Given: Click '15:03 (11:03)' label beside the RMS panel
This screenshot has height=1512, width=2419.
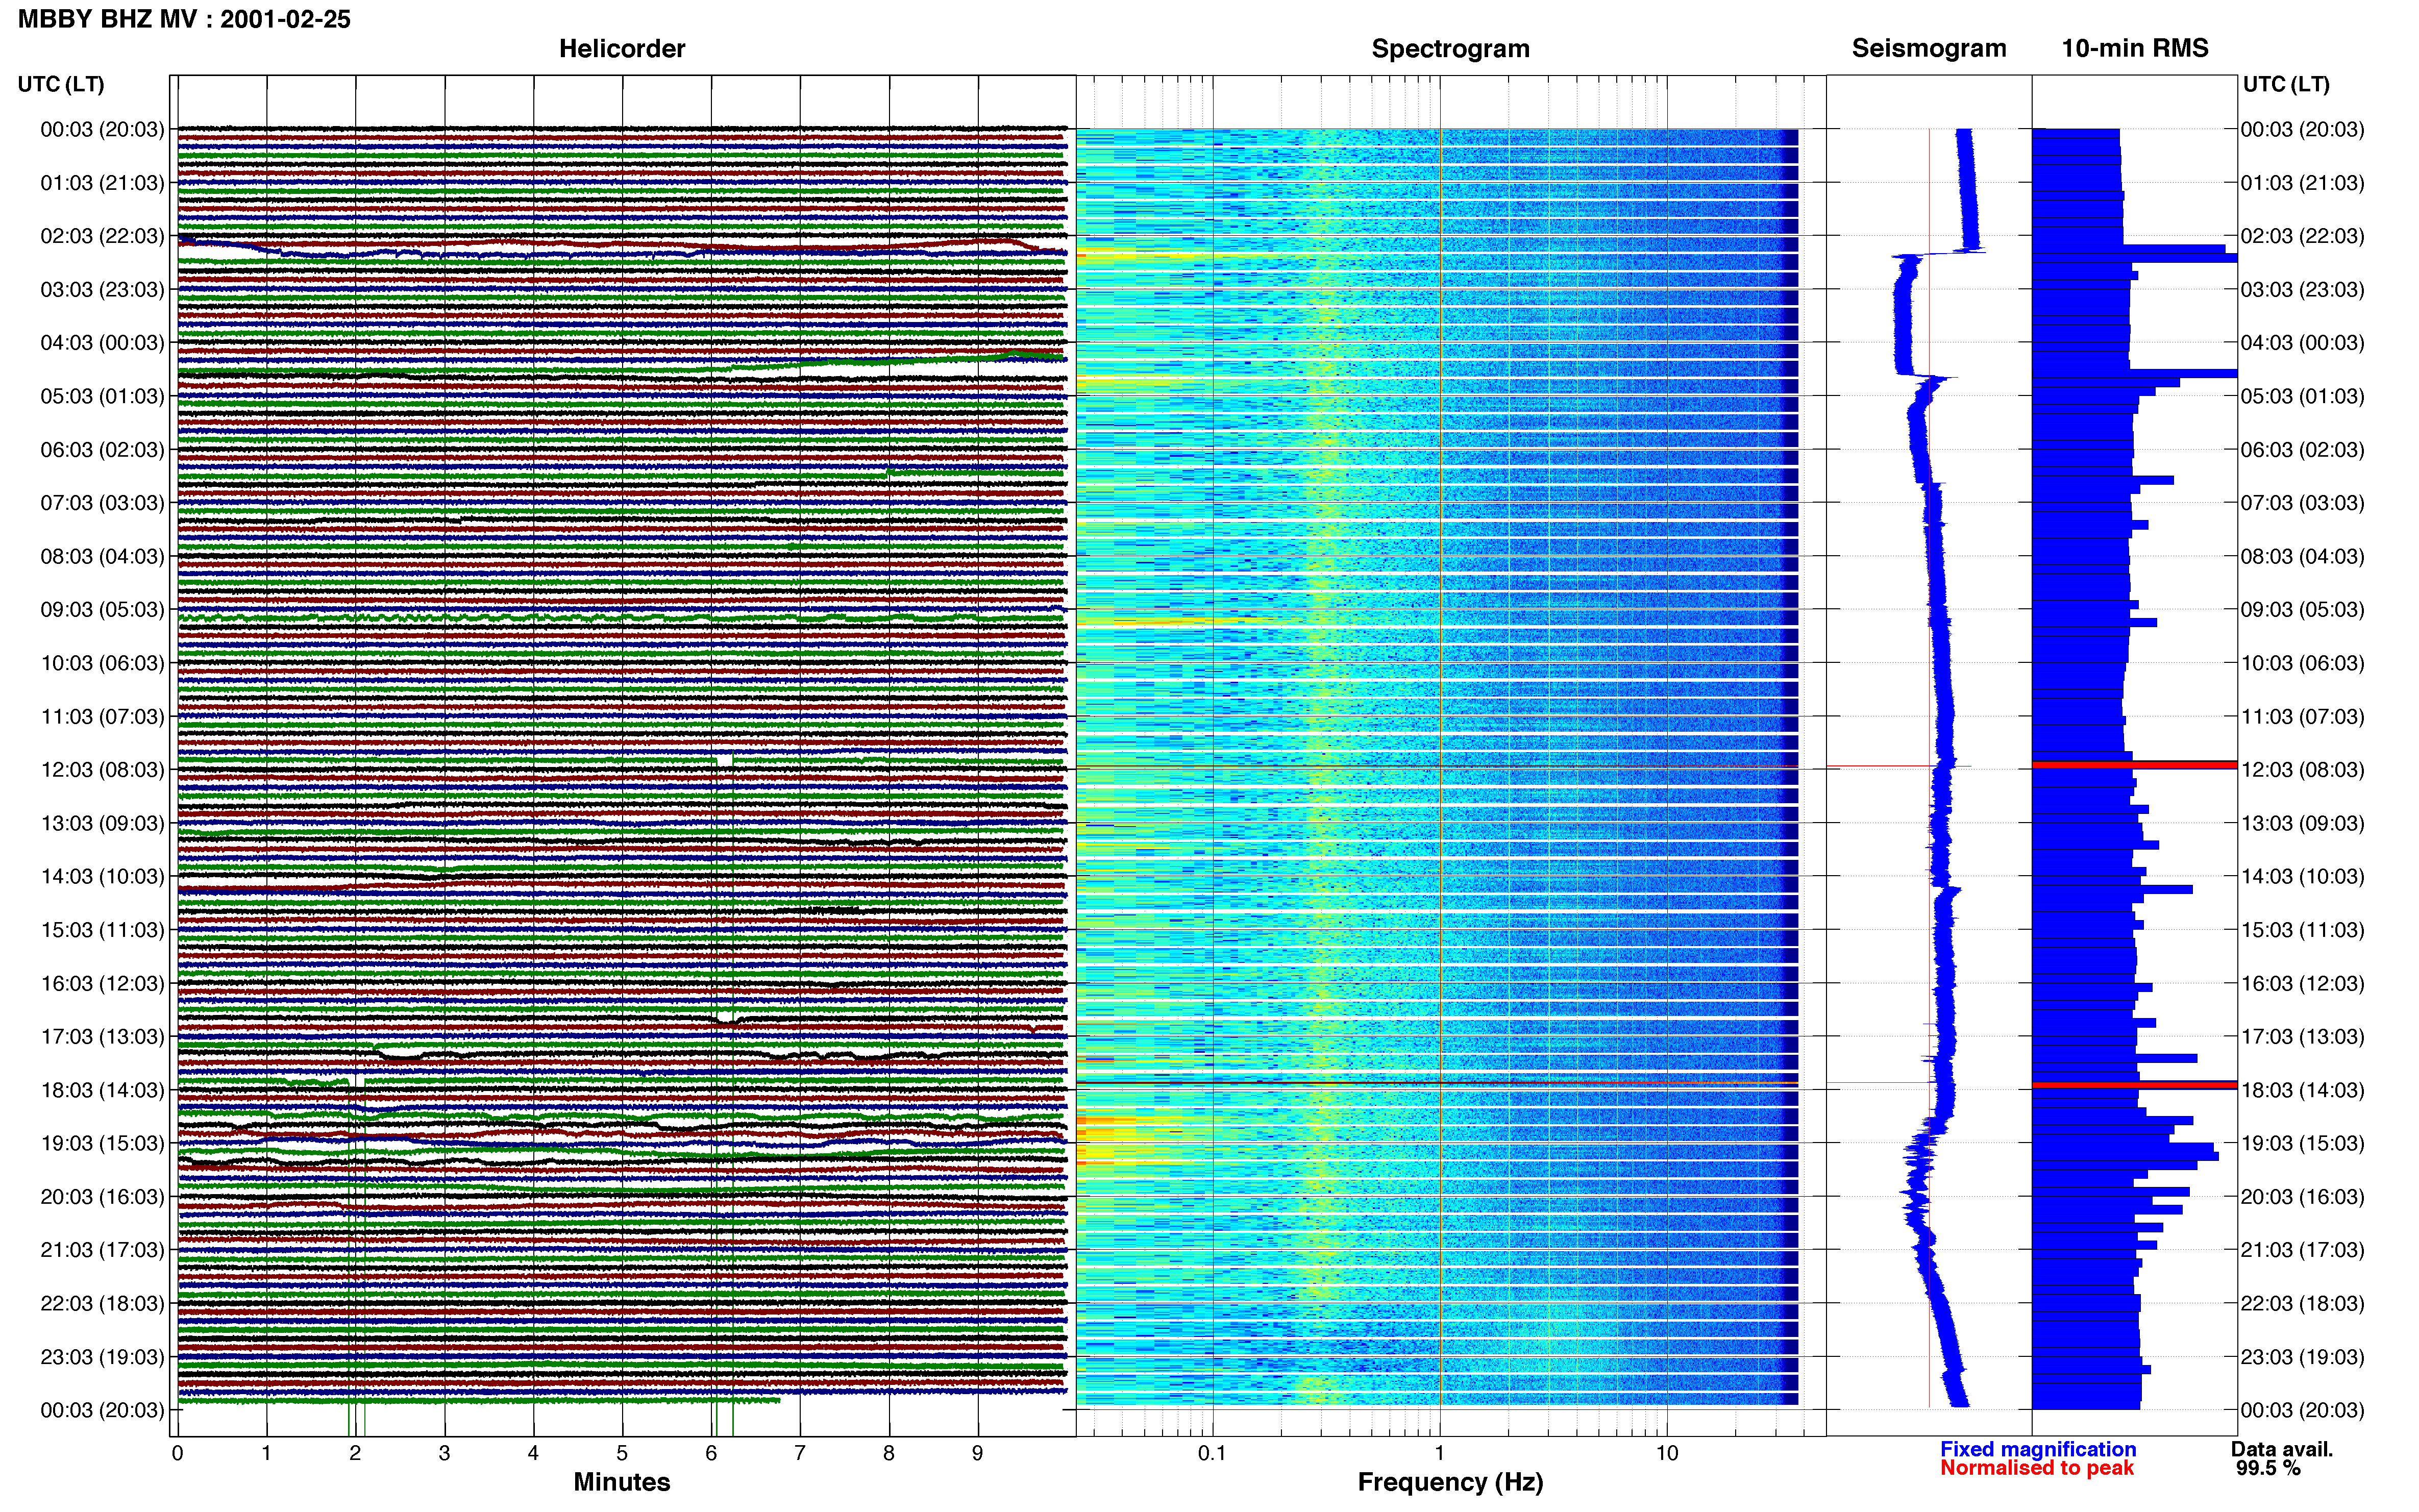Looking at the screenshot, I should (x=2302, y=930).
